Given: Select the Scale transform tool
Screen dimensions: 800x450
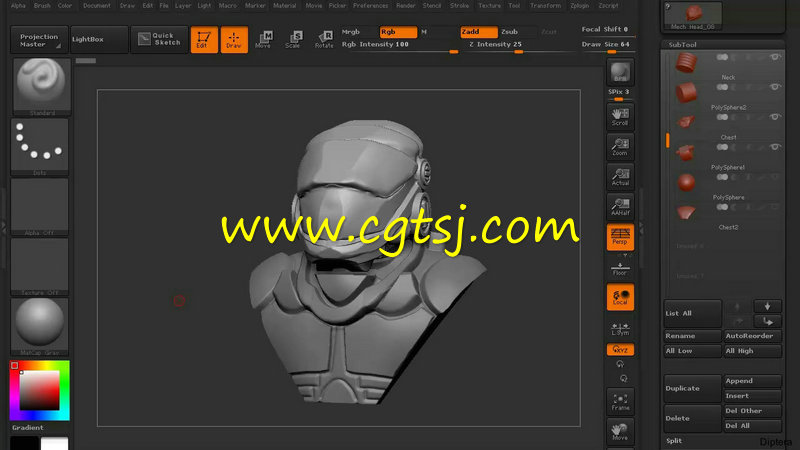Looking at the screenshot, I should pyautogui.click(x=293, y=39).
